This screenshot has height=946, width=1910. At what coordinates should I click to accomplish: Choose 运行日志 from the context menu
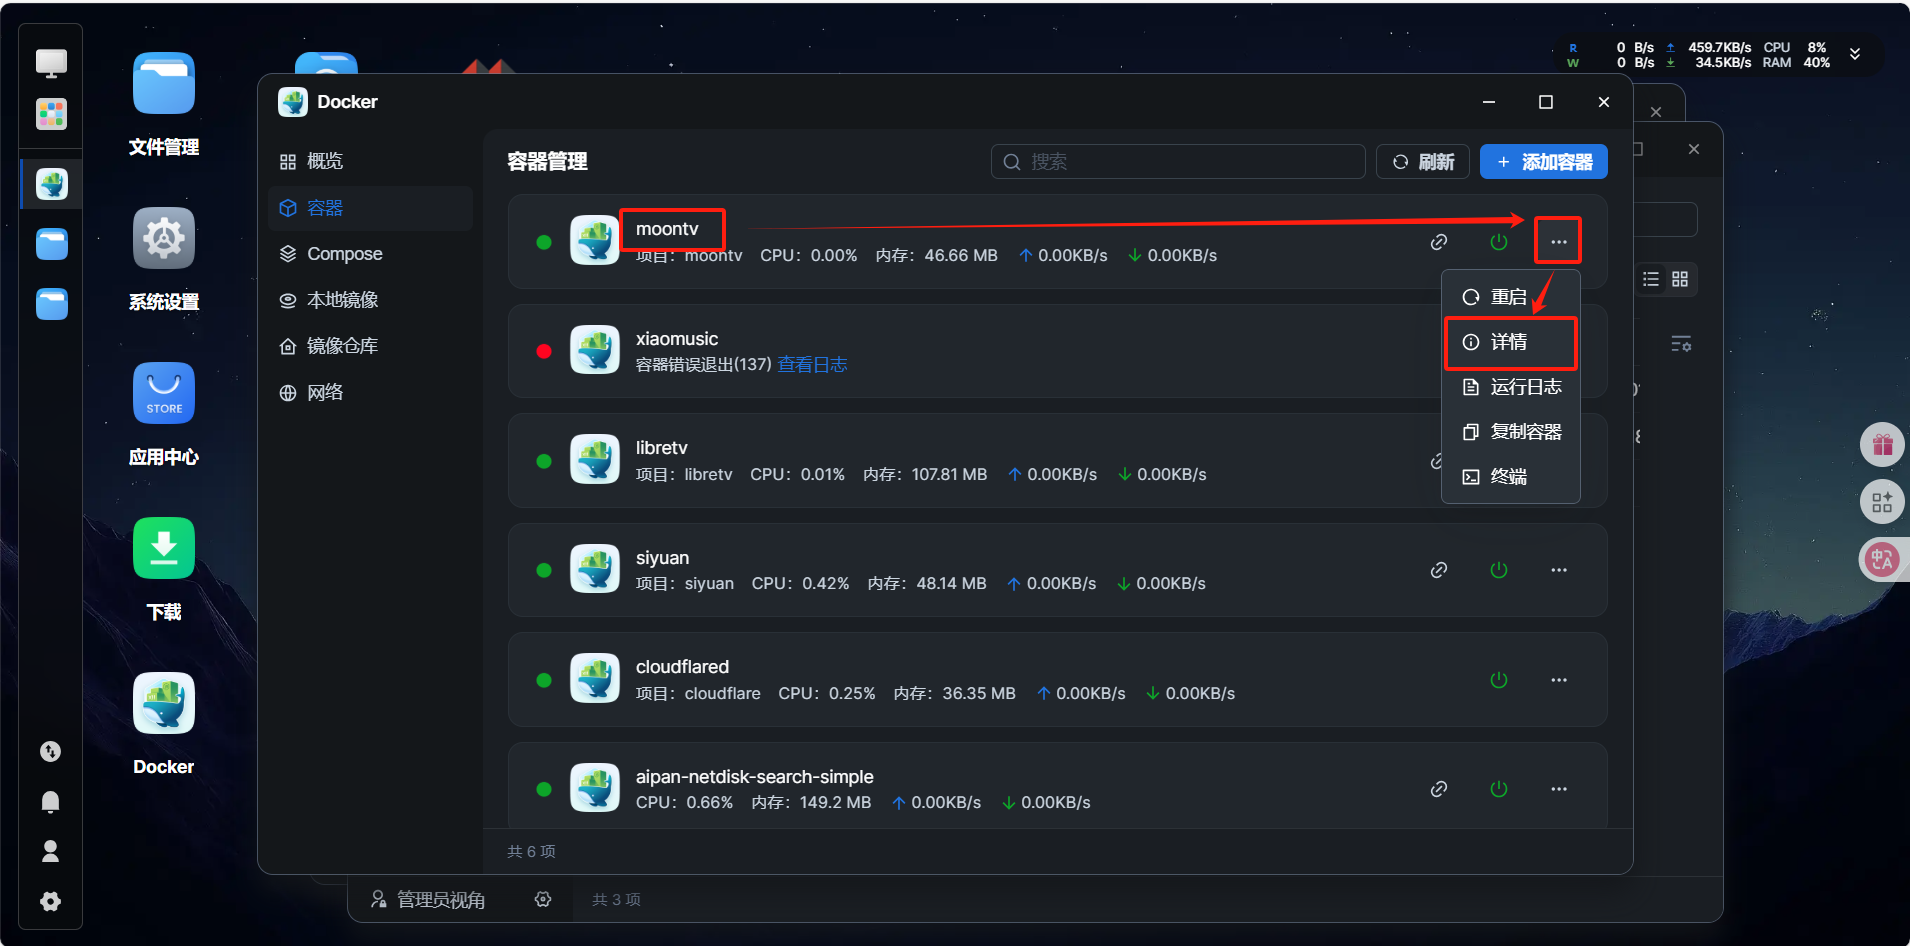1510,387
